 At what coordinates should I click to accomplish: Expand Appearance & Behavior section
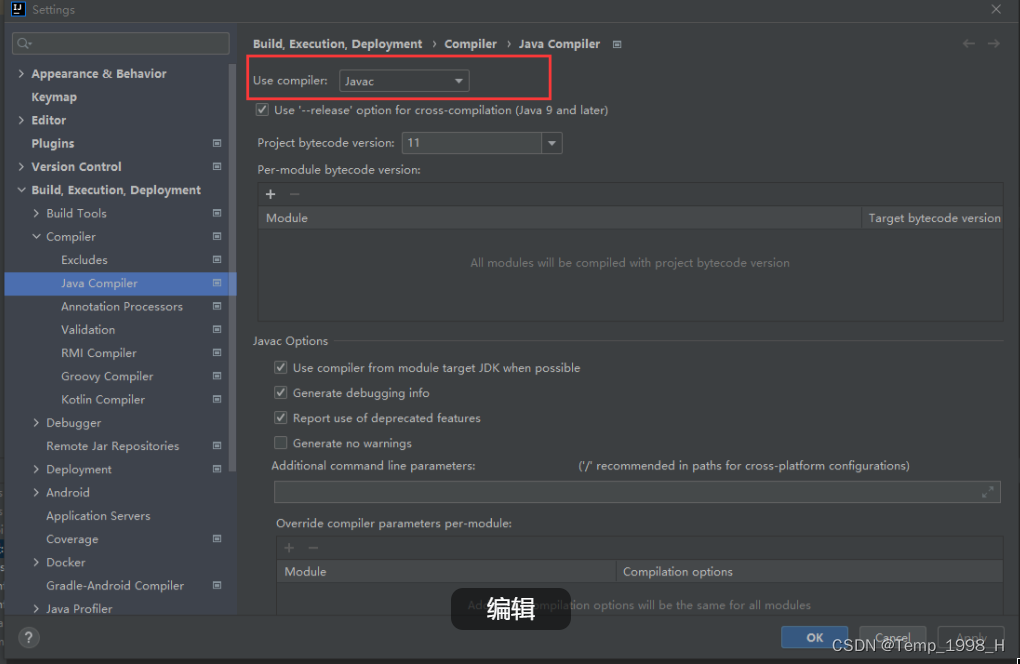point(21,73)
